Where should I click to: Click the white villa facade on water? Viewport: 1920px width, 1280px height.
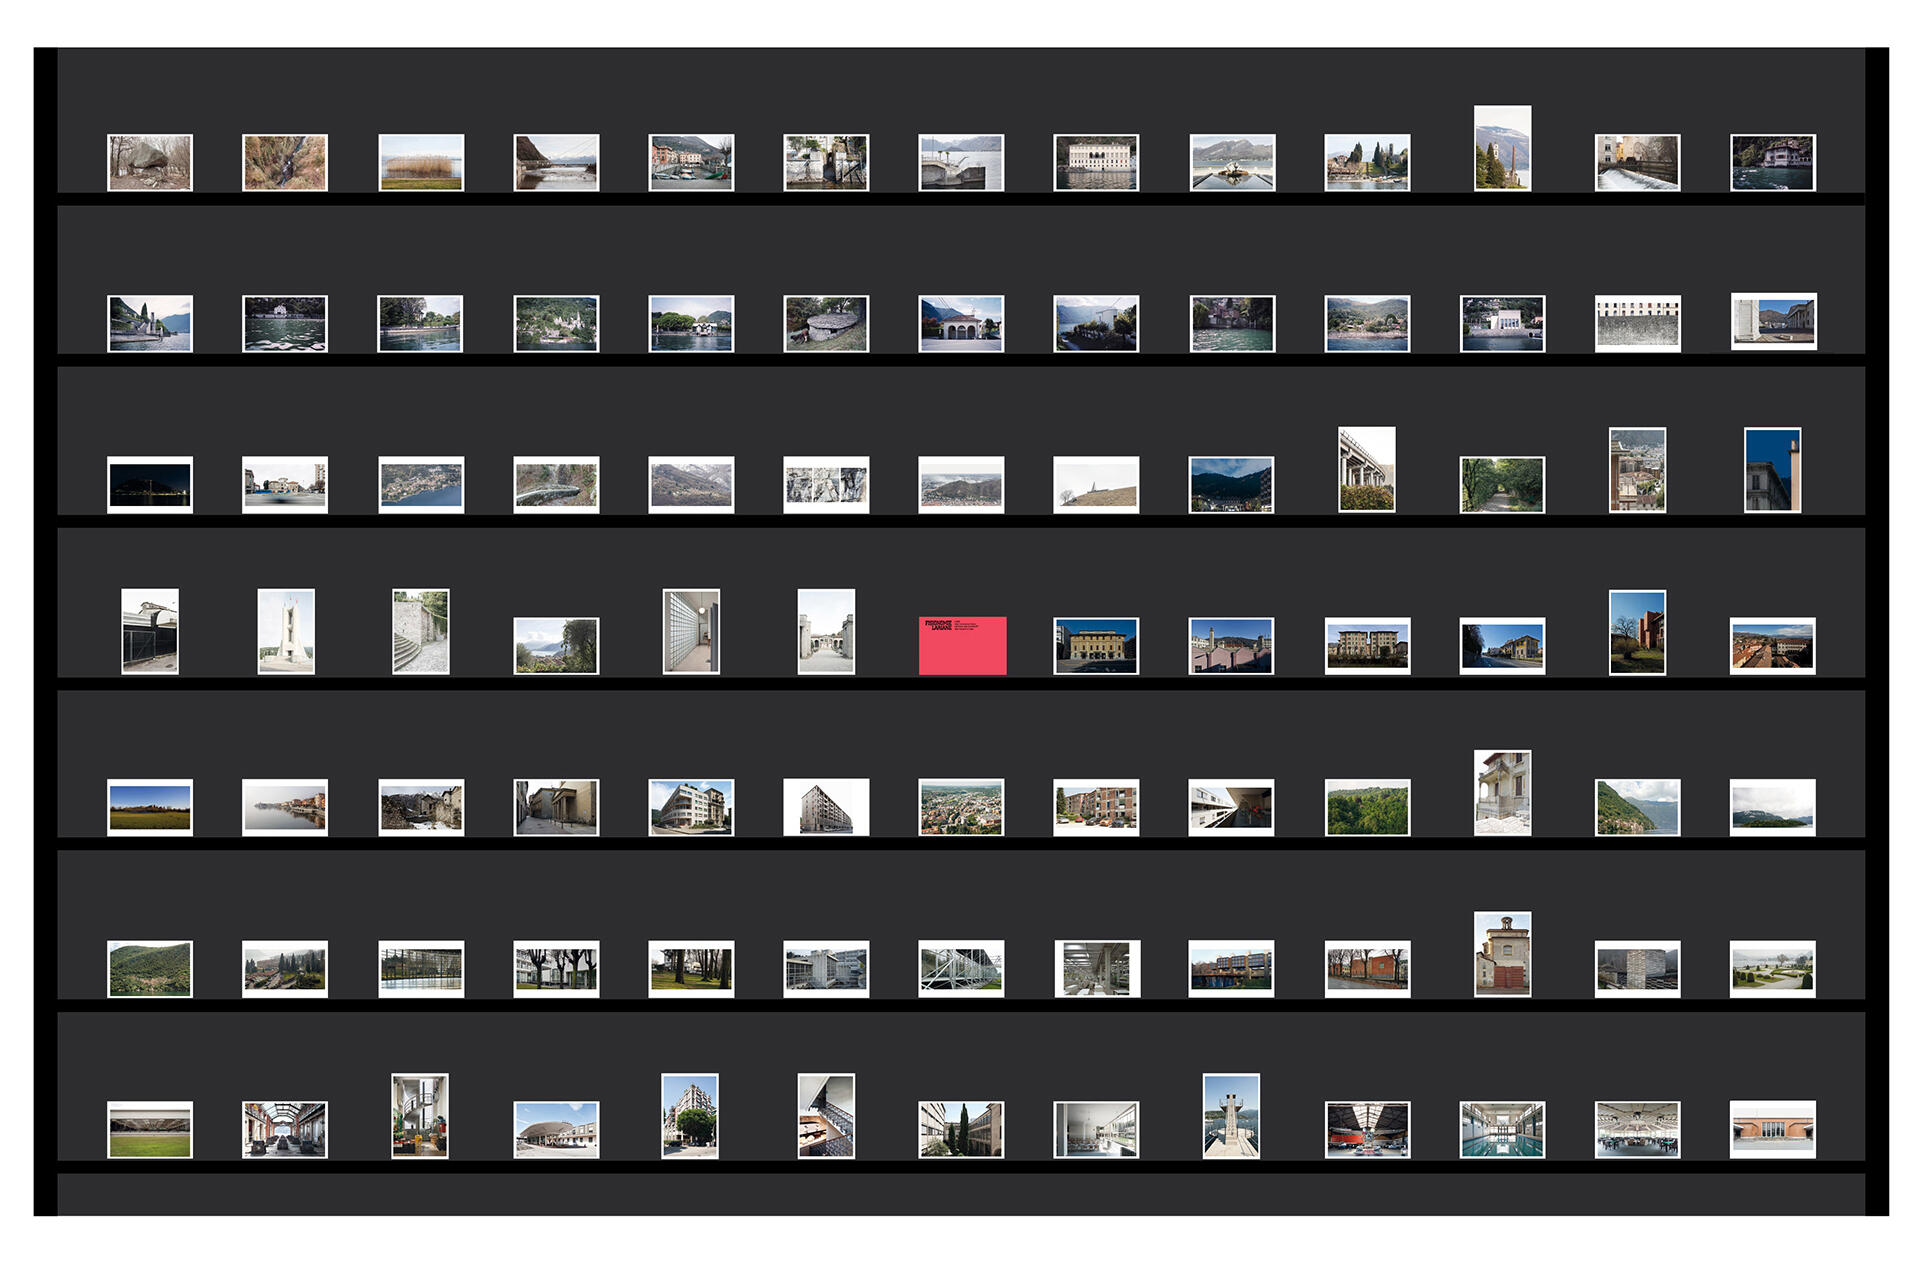(1096, 163)
